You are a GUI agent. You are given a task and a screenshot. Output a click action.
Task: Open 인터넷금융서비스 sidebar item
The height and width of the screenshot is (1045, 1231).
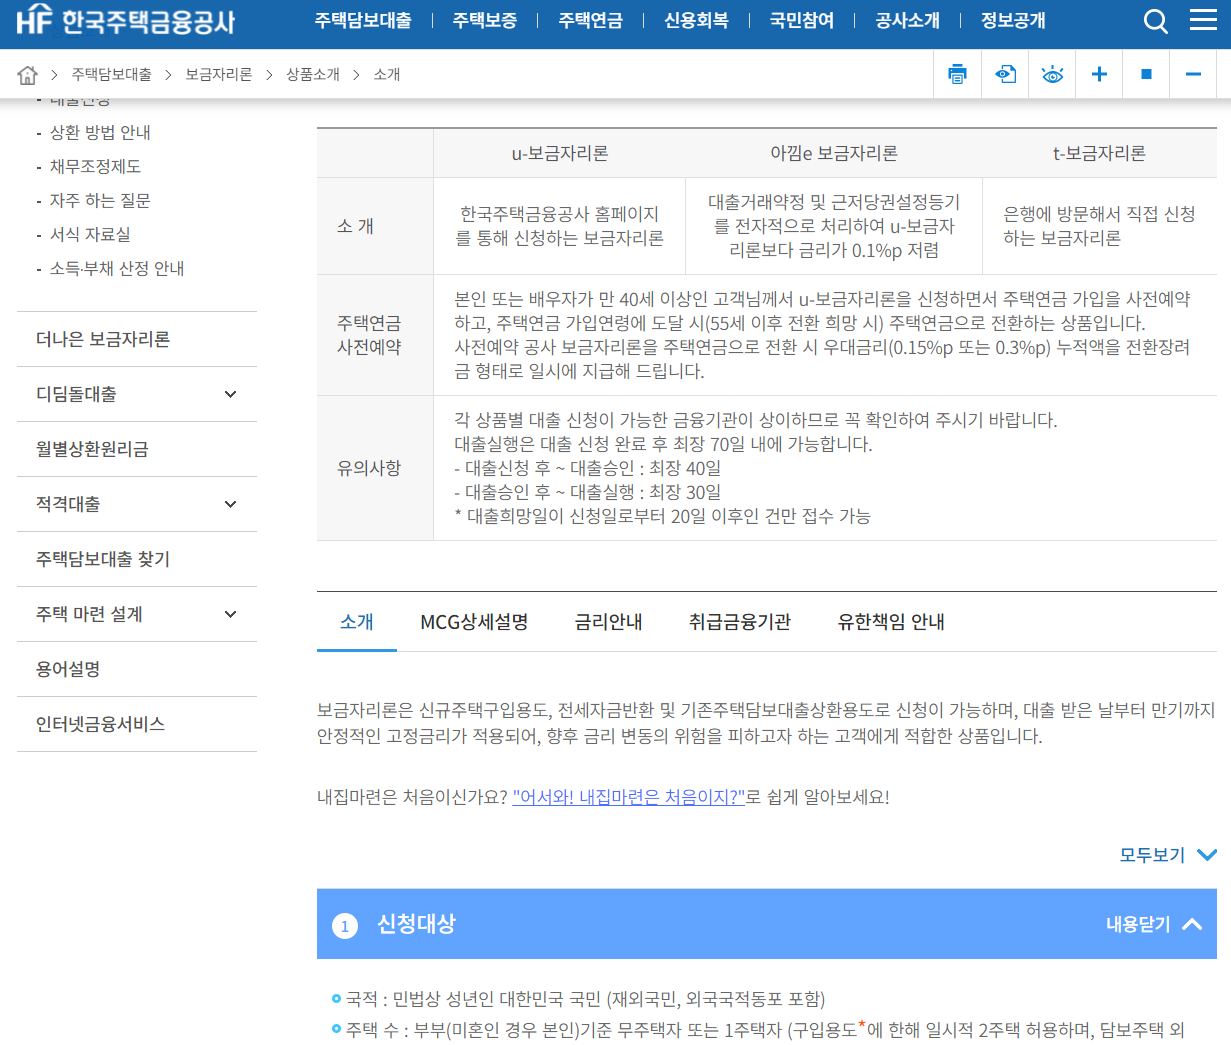click(x=137, y=724)
